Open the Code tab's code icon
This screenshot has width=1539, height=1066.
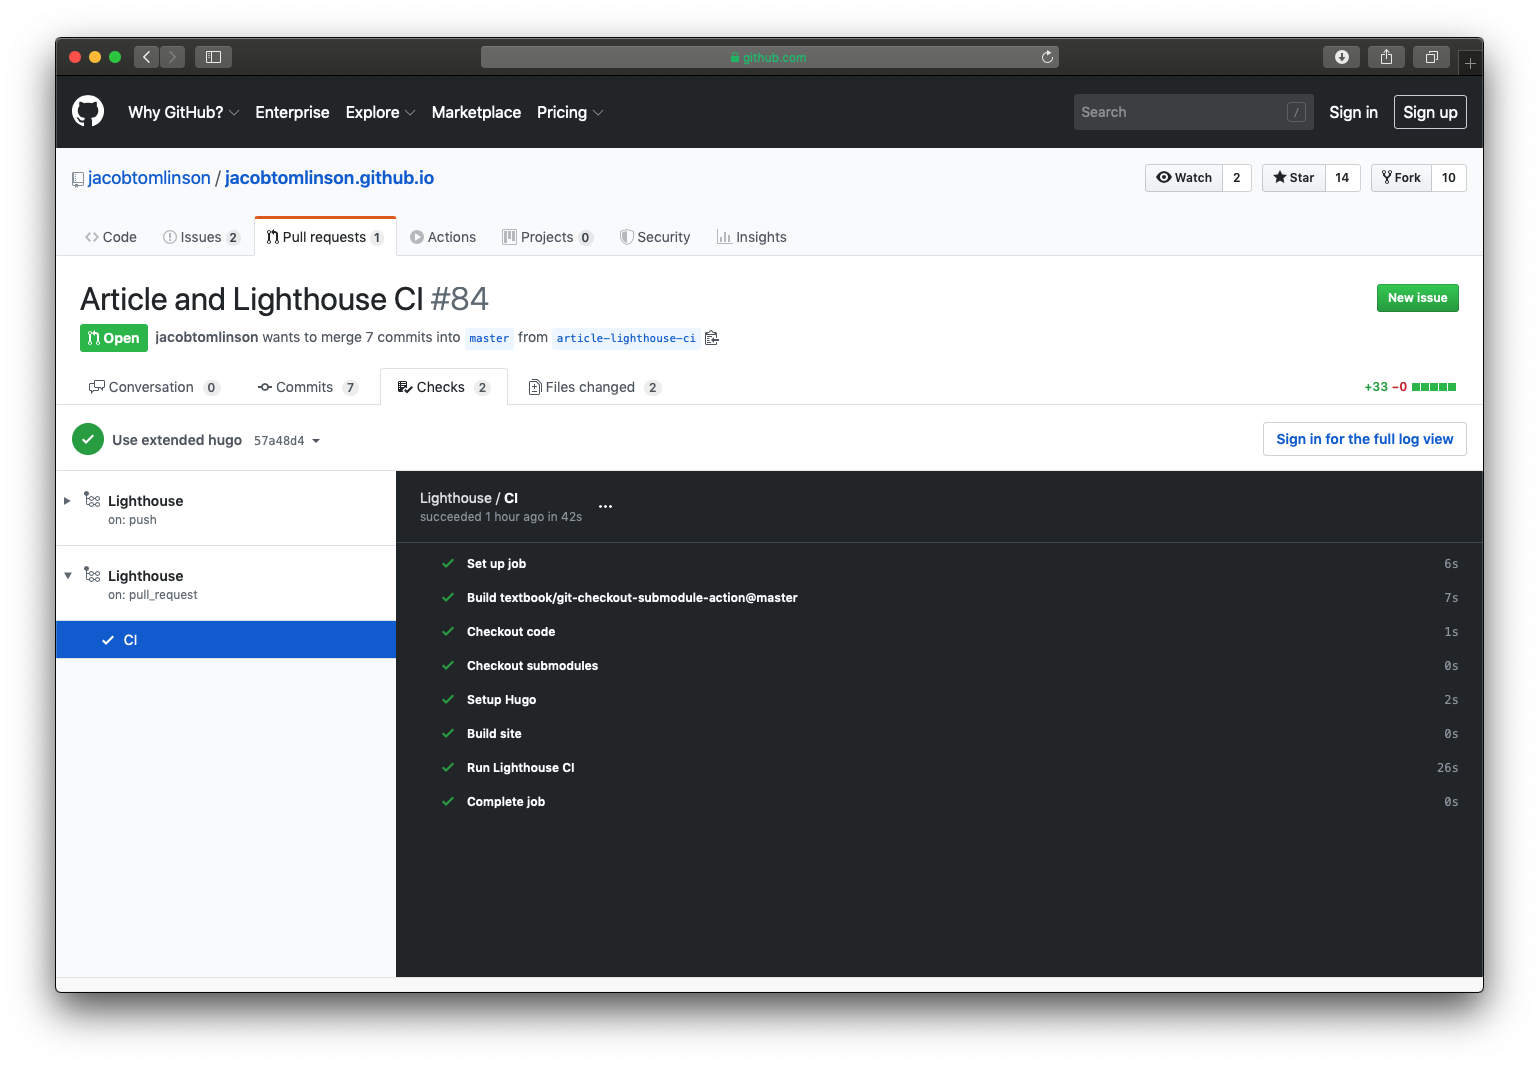92,237
